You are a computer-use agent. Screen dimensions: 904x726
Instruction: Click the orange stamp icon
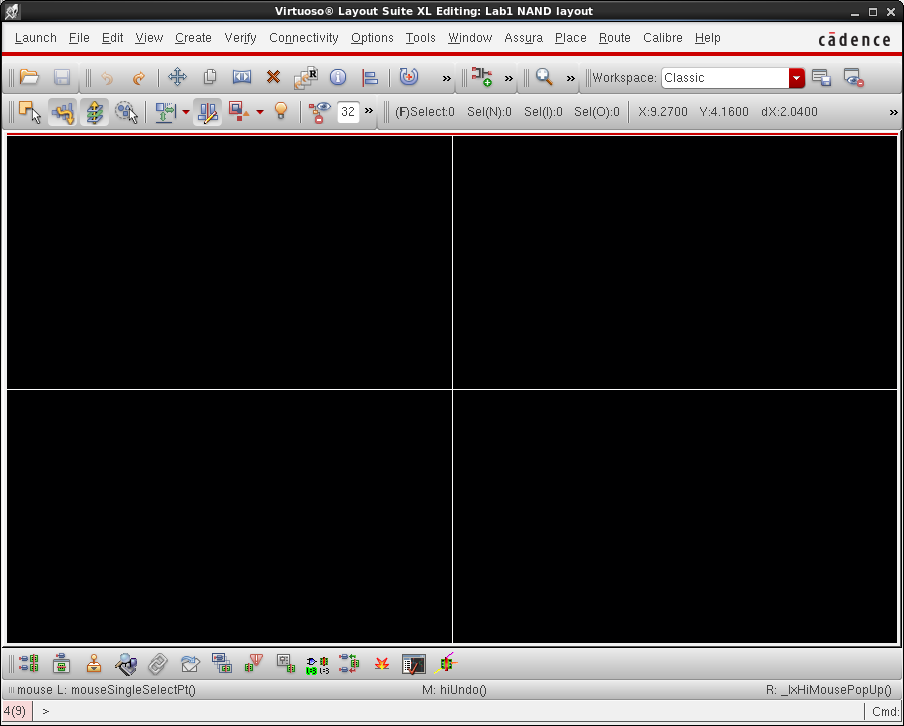point(93,664)
